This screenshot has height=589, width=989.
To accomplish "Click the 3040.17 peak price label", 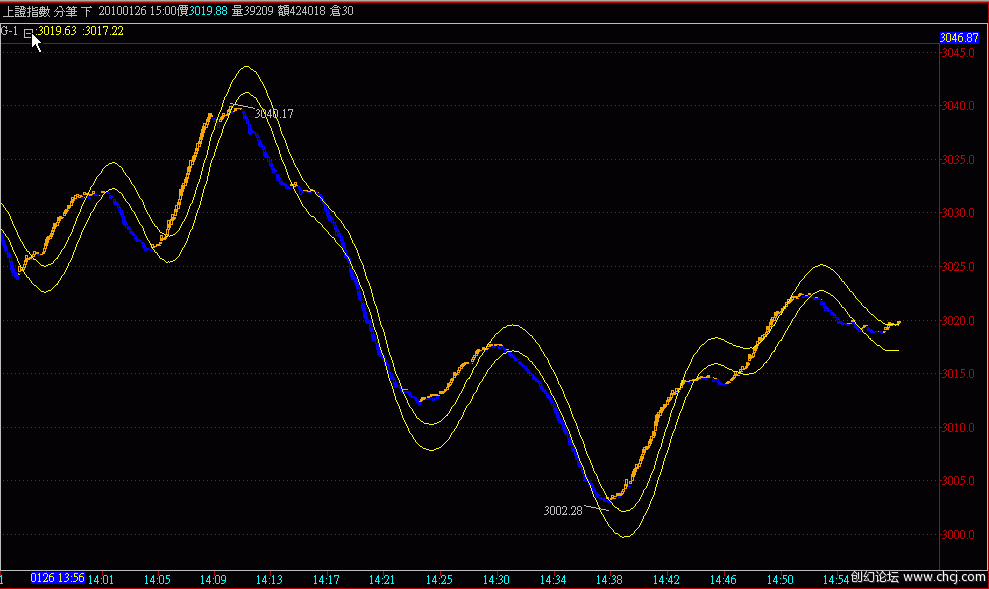I will point(274,114).
